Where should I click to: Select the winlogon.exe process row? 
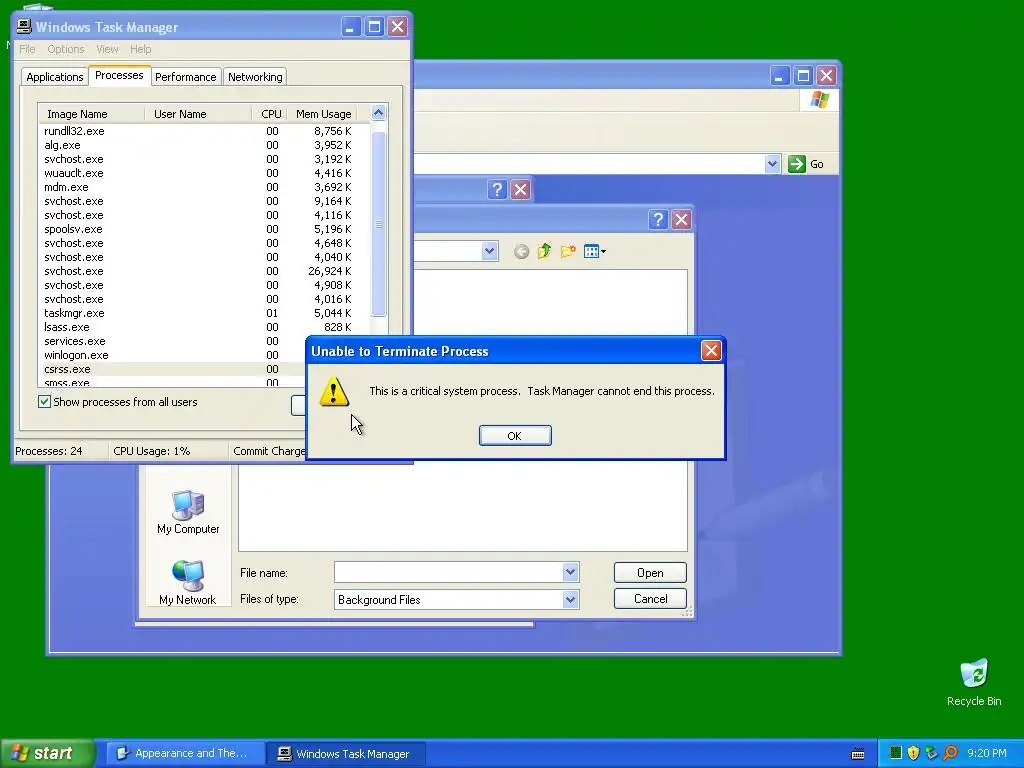173,355
